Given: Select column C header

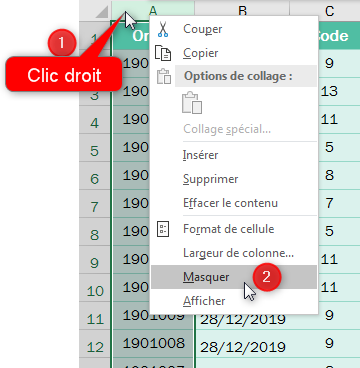Looking at the screenshot, I should (330, 11).
